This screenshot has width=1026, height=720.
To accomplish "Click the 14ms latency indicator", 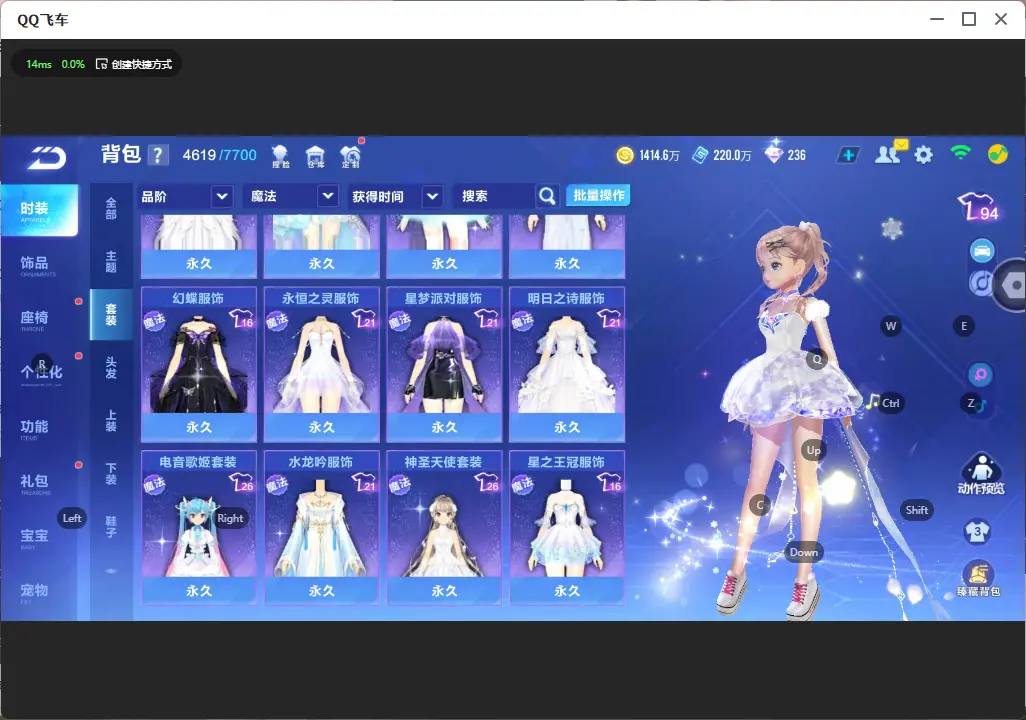I will coord(39,64).
